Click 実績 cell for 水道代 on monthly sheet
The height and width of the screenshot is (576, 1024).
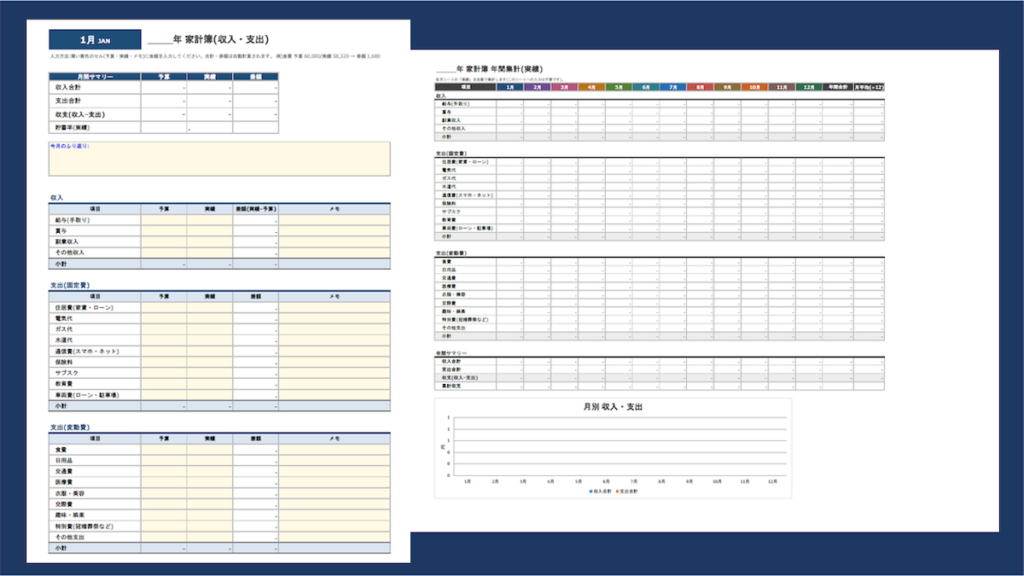[210, 340]
